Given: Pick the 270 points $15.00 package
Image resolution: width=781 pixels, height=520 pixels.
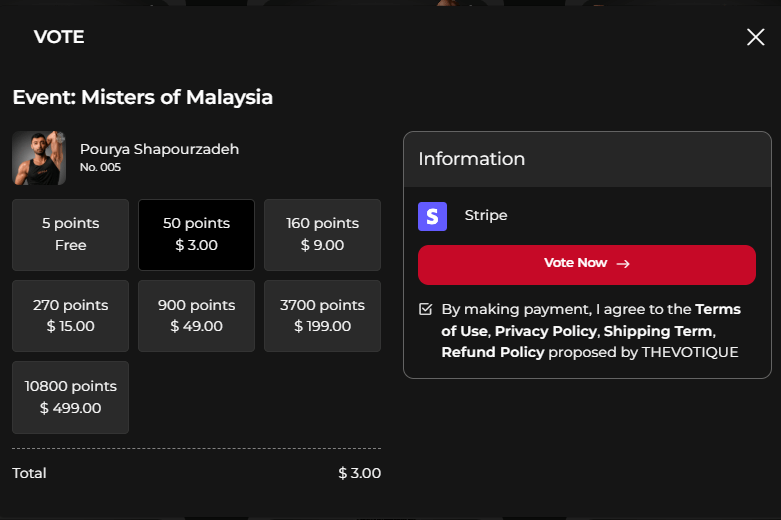Looking at the screenshot, I should point(71,316).
